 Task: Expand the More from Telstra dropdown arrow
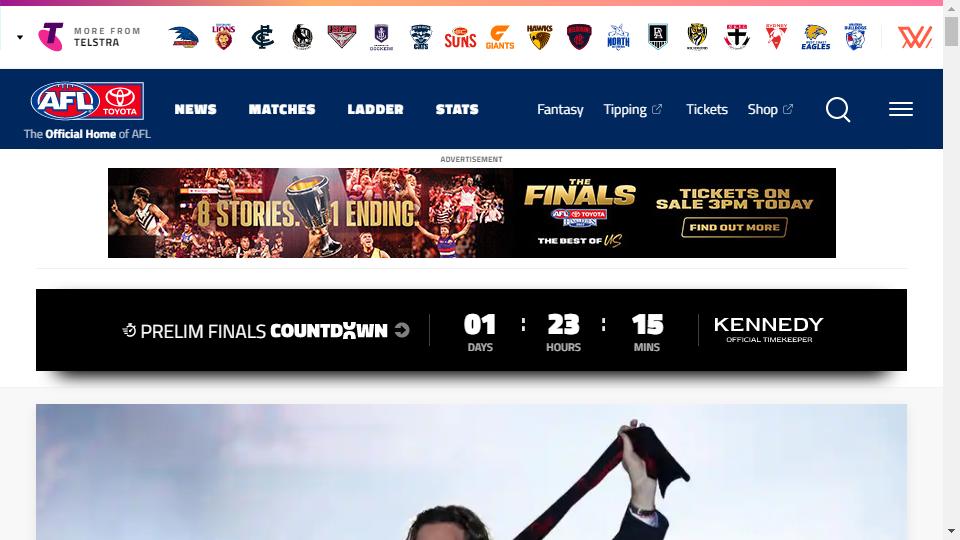coord(20,37)
